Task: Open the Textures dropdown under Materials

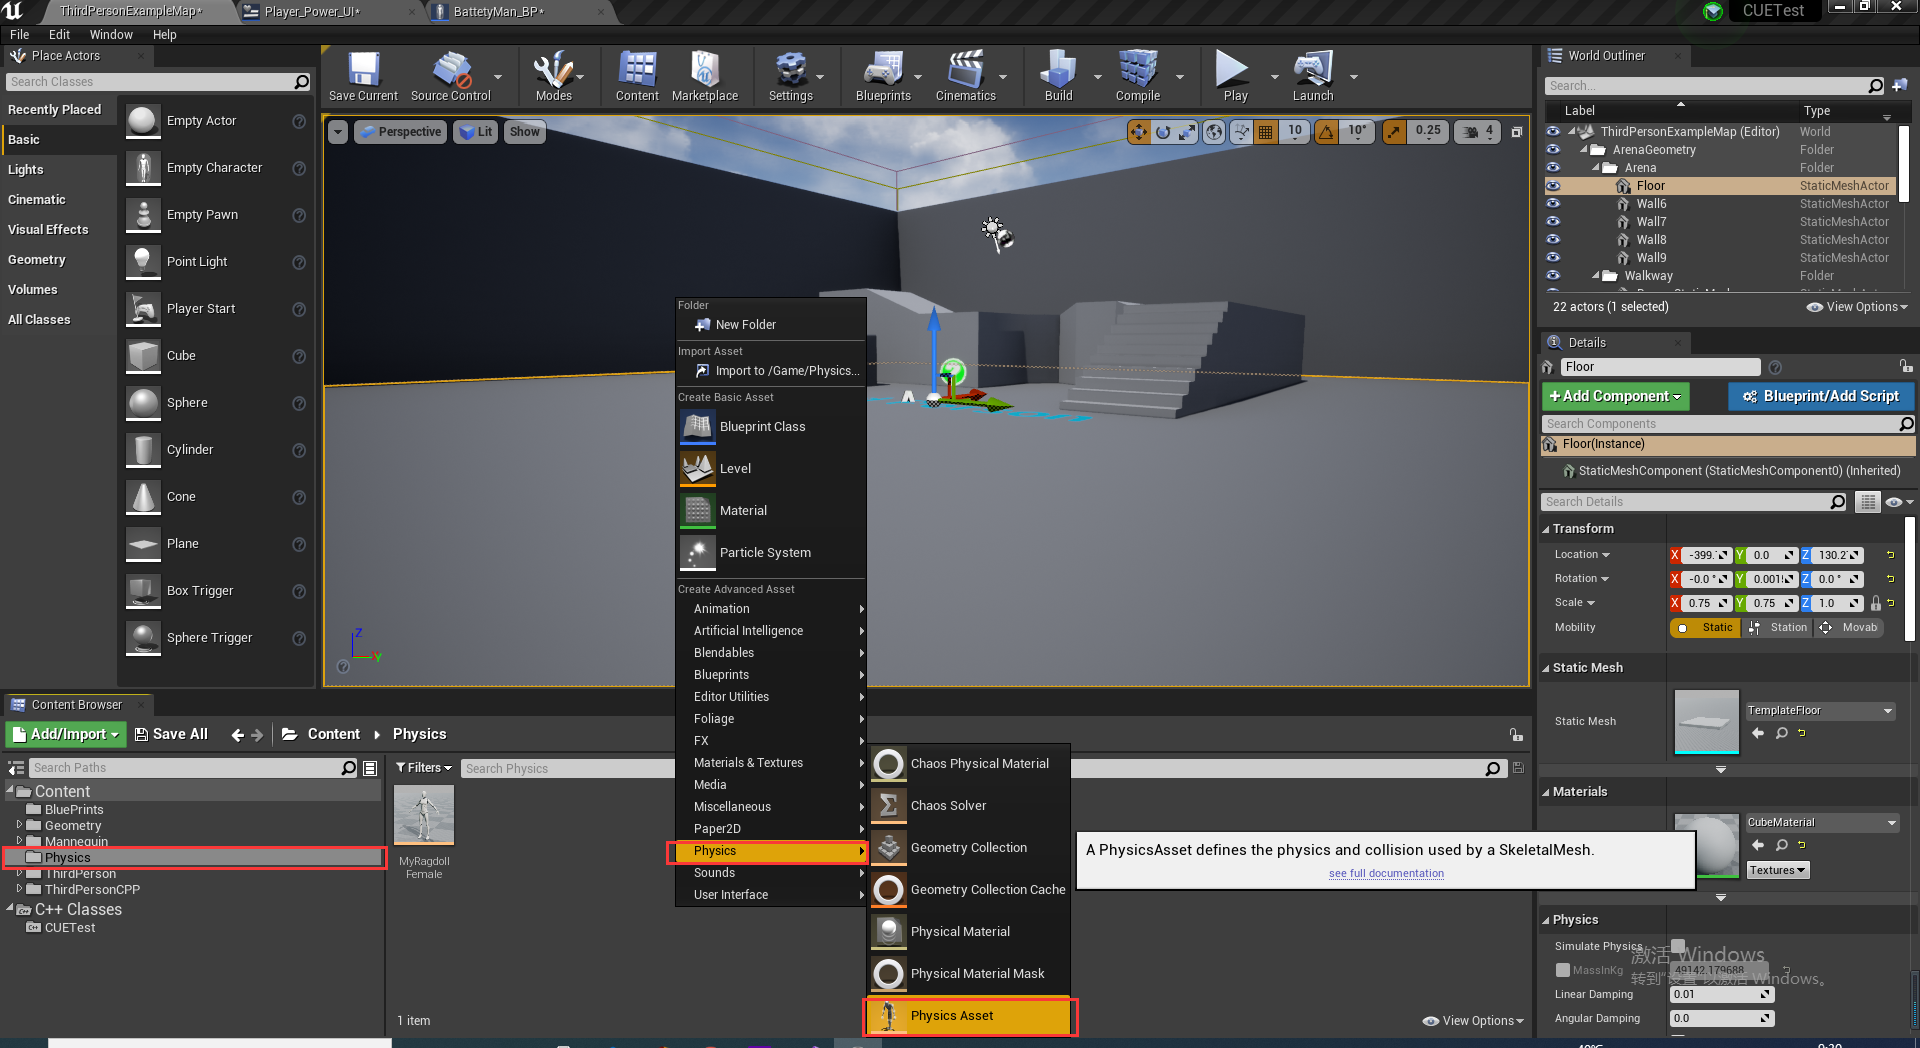Action: coord(1777,870)
